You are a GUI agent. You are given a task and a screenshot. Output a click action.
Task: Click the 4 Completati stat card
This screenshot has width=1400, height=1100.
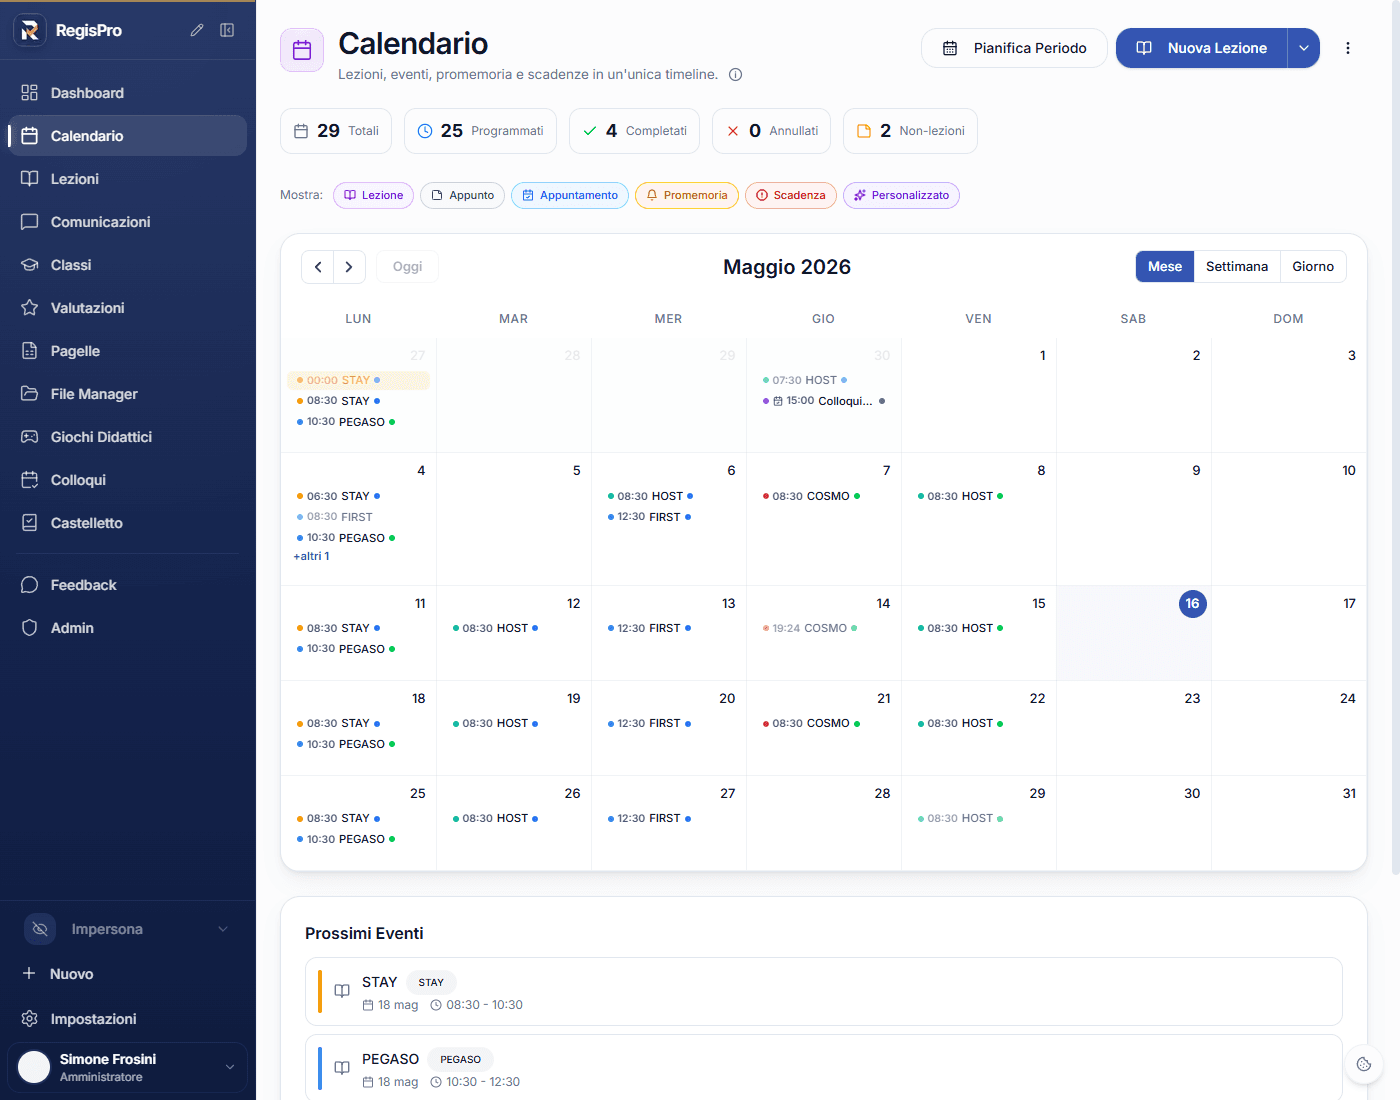pyautogui.click(x=634, y=131)
